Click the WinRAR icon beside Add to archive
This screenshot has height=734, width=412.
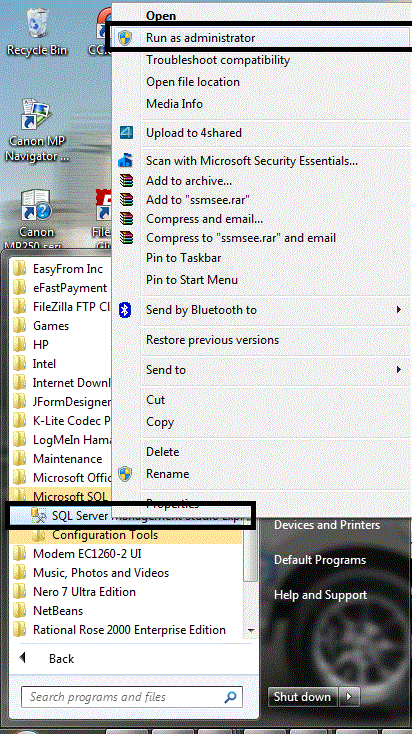point(126,180)
